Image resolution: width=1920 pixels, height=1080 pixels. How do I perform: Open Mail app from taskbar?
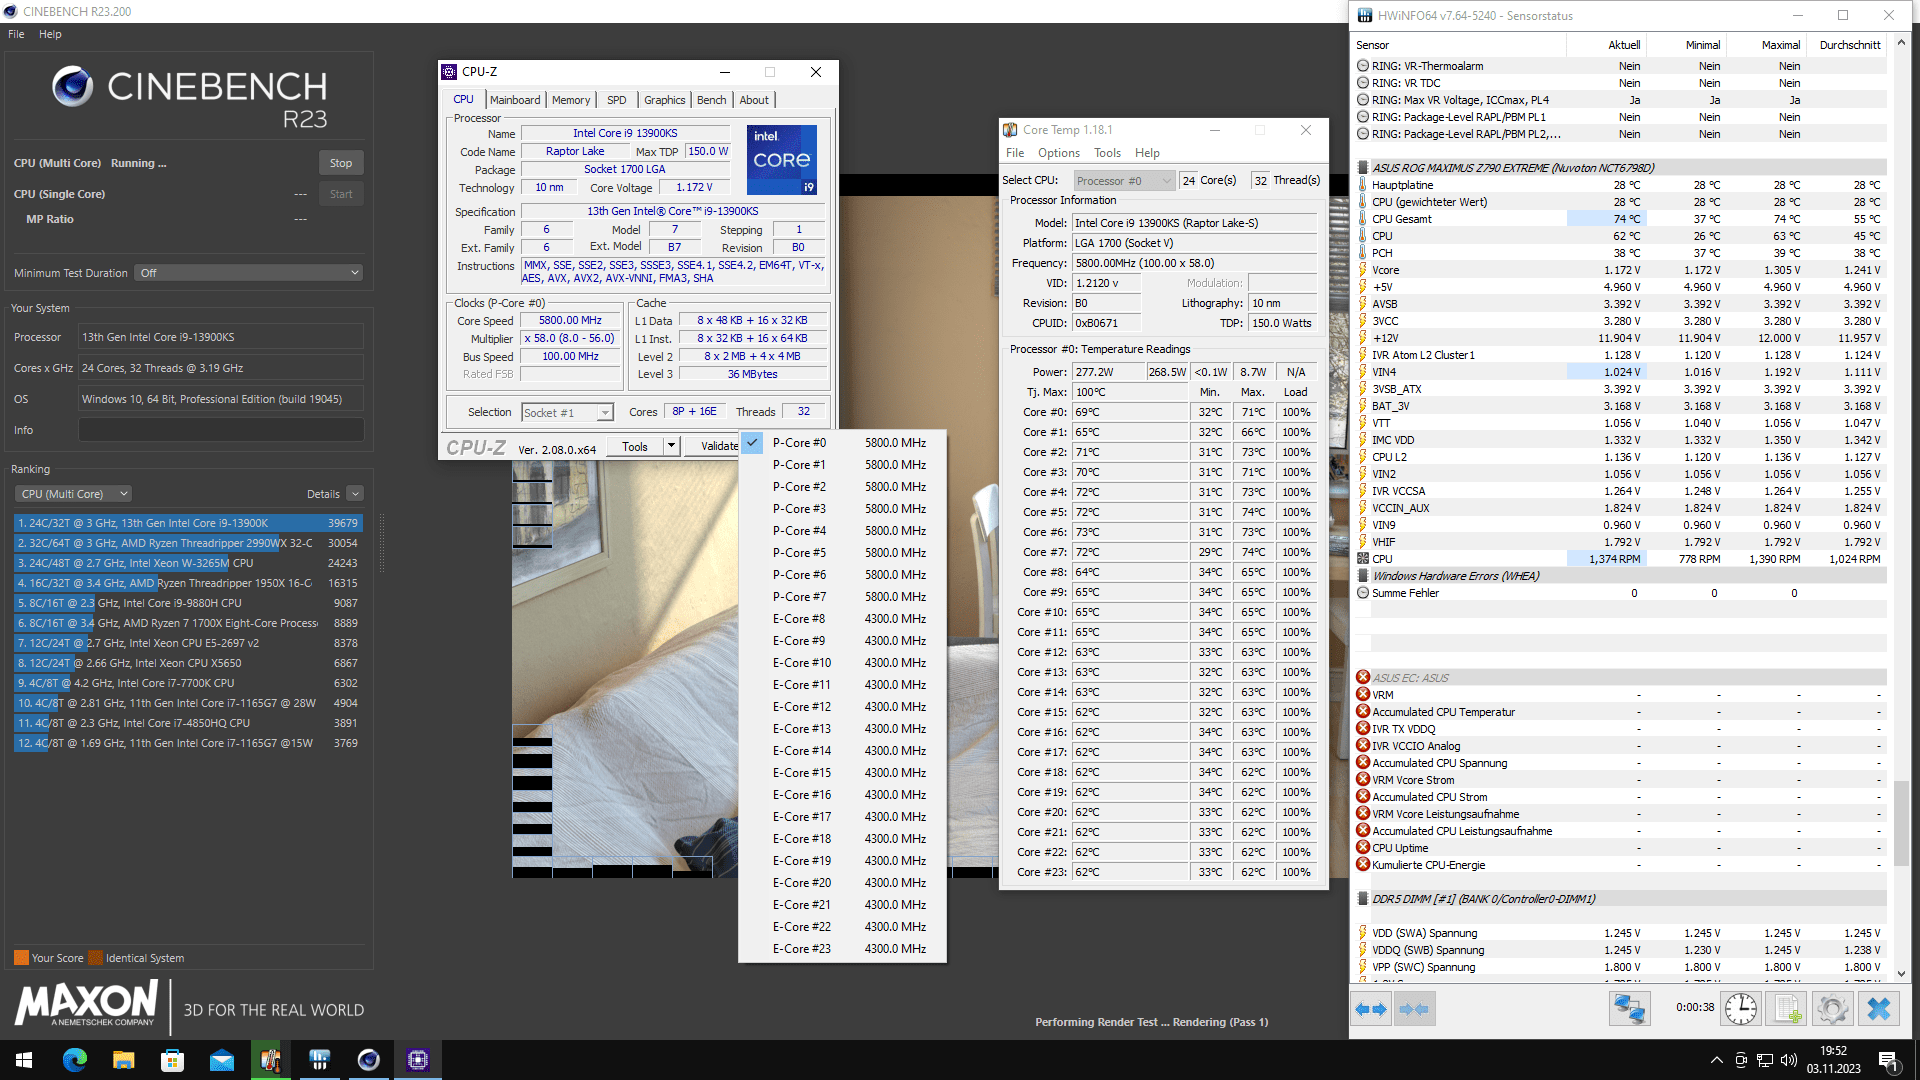point(221,1060)
